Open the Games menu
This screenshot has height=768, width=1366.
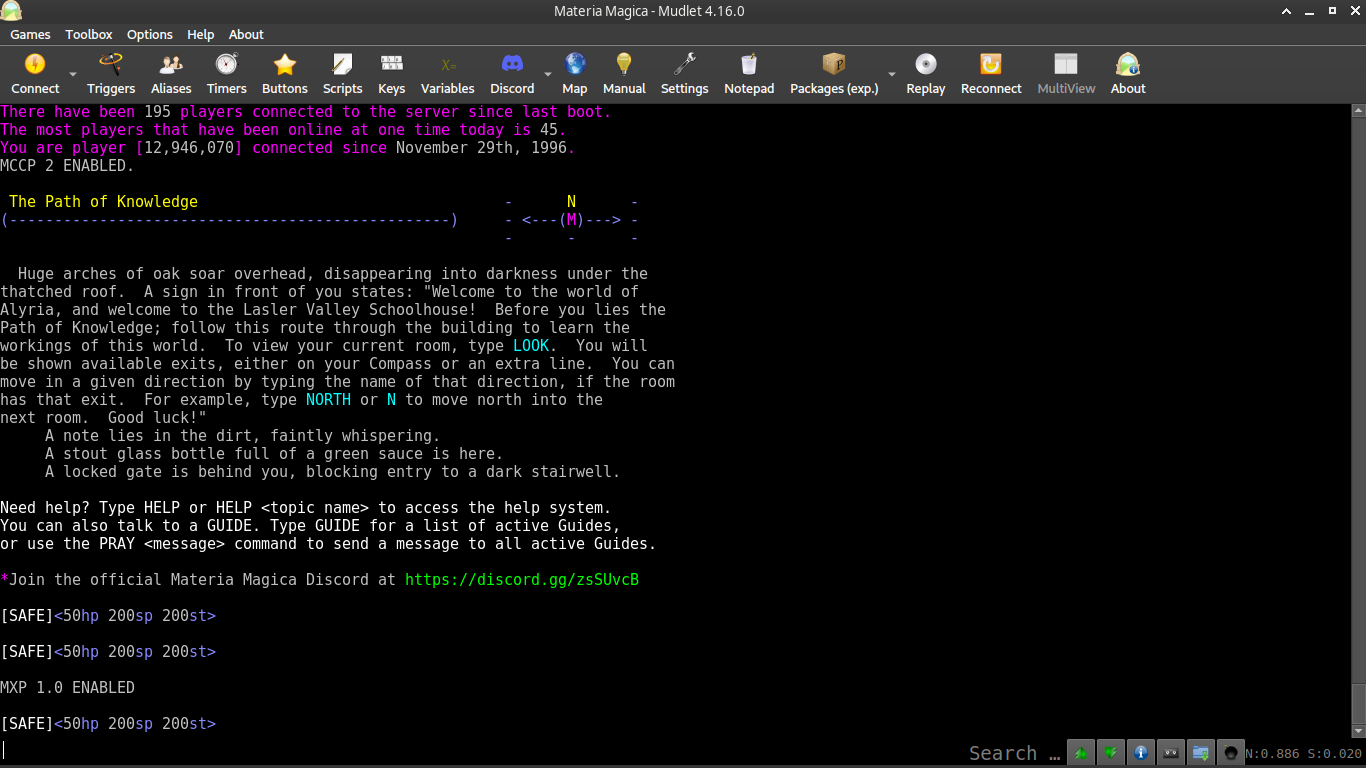point(30,34)
